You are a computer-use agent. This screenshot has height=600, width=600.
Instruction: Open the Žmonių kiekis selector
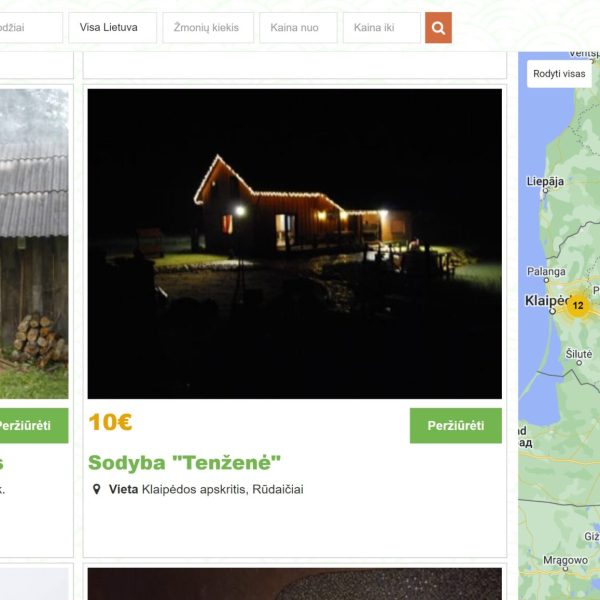point(208,28)
